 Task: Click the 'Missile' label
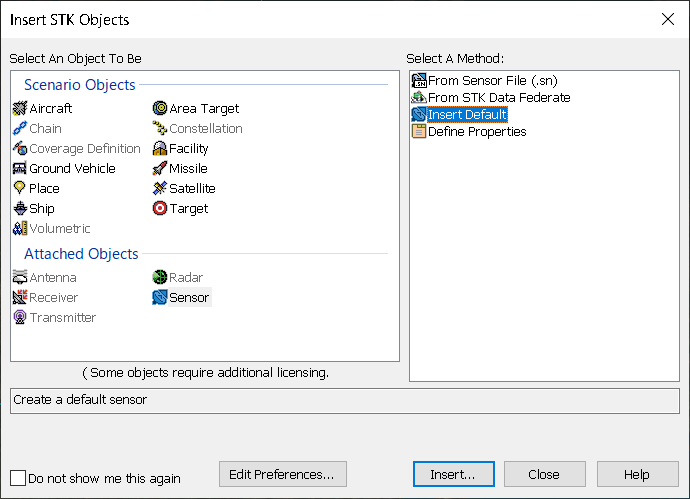pyautogui.click(x=188, y=169)
